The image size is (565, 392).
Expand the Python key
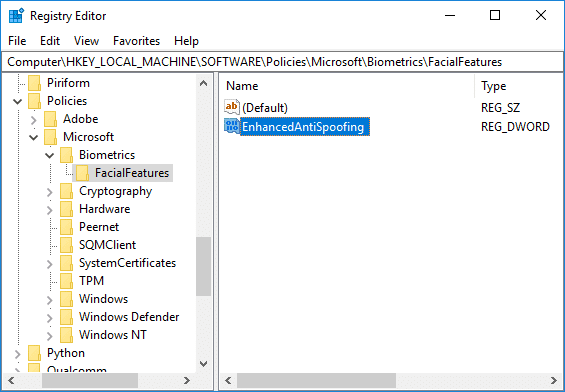[18, 354]
